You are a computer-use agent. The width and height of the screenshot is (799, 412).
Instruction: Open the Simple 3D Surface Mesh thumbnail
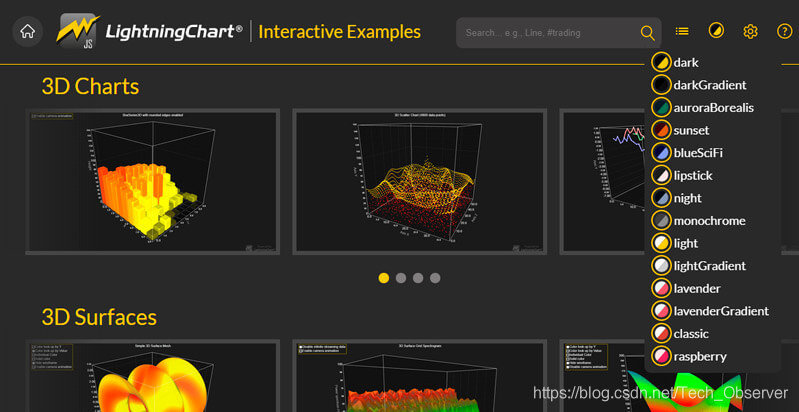point(152,376)
